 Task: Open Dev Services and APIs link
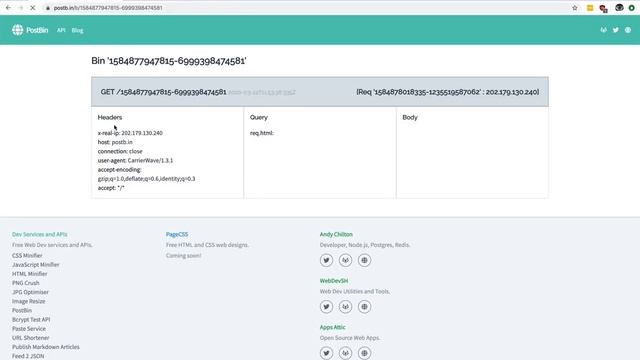click(40, 234)
